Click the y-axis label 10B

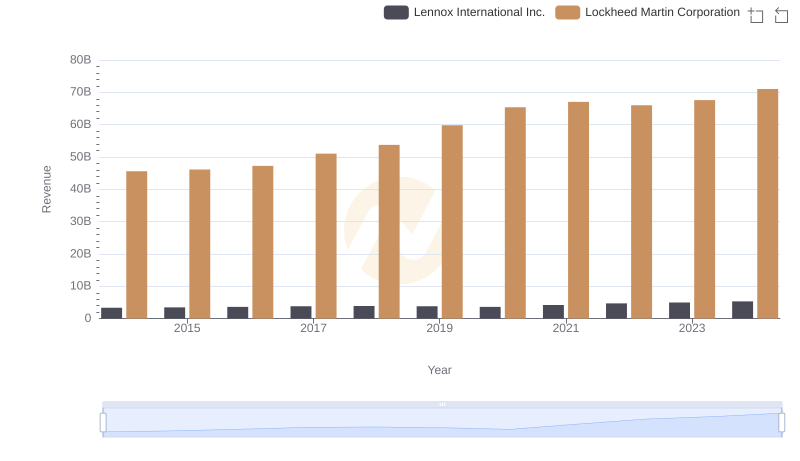click(x=81, y=286)
